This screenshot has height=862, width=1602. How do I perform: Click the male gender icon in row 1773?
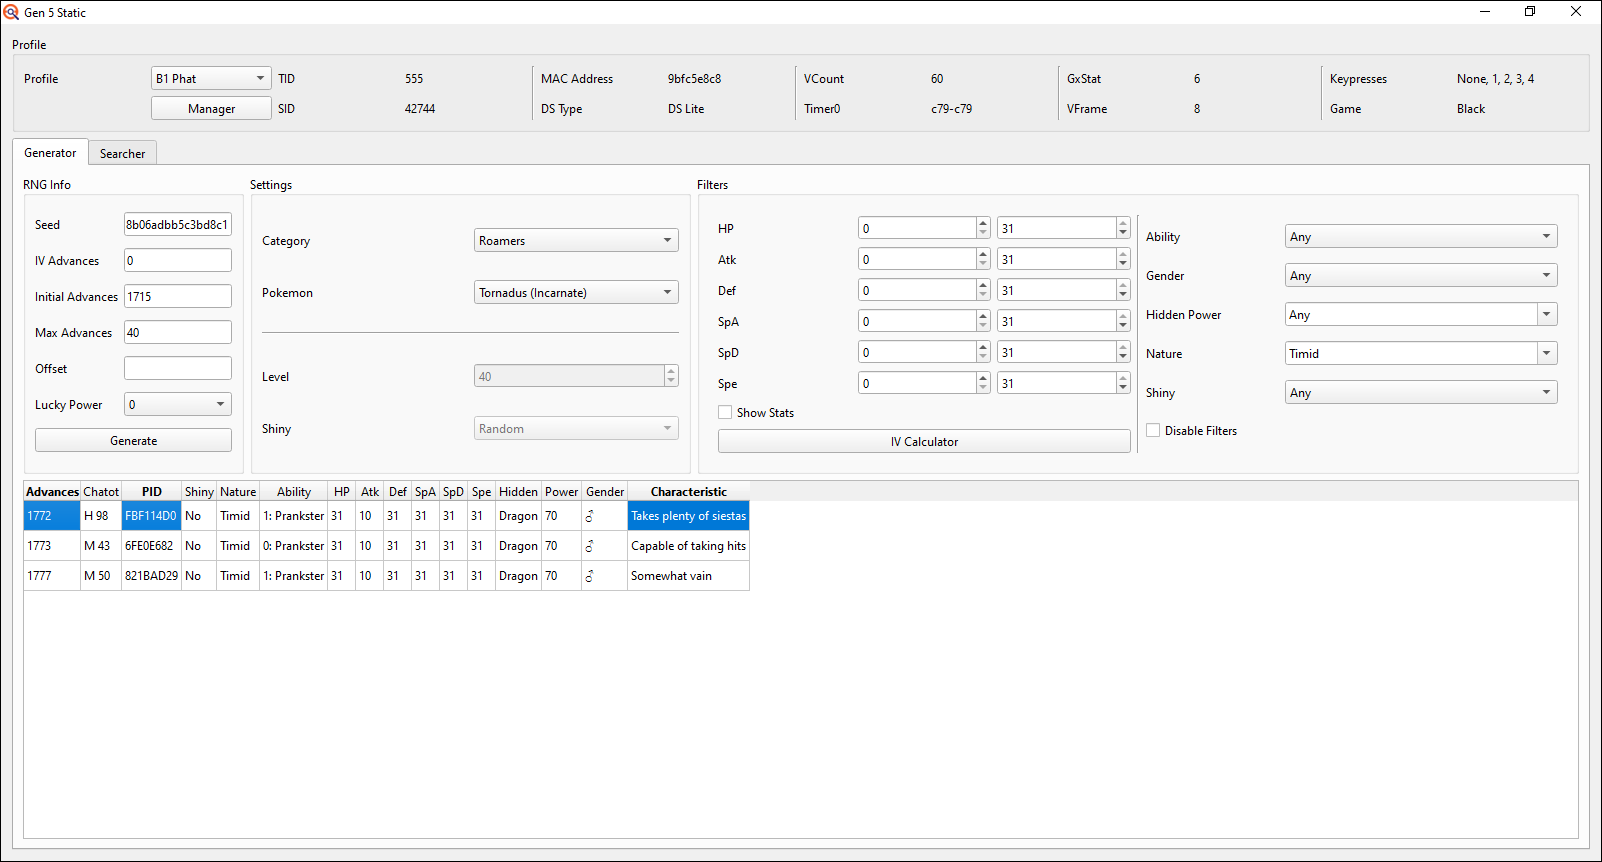point(589,546)
